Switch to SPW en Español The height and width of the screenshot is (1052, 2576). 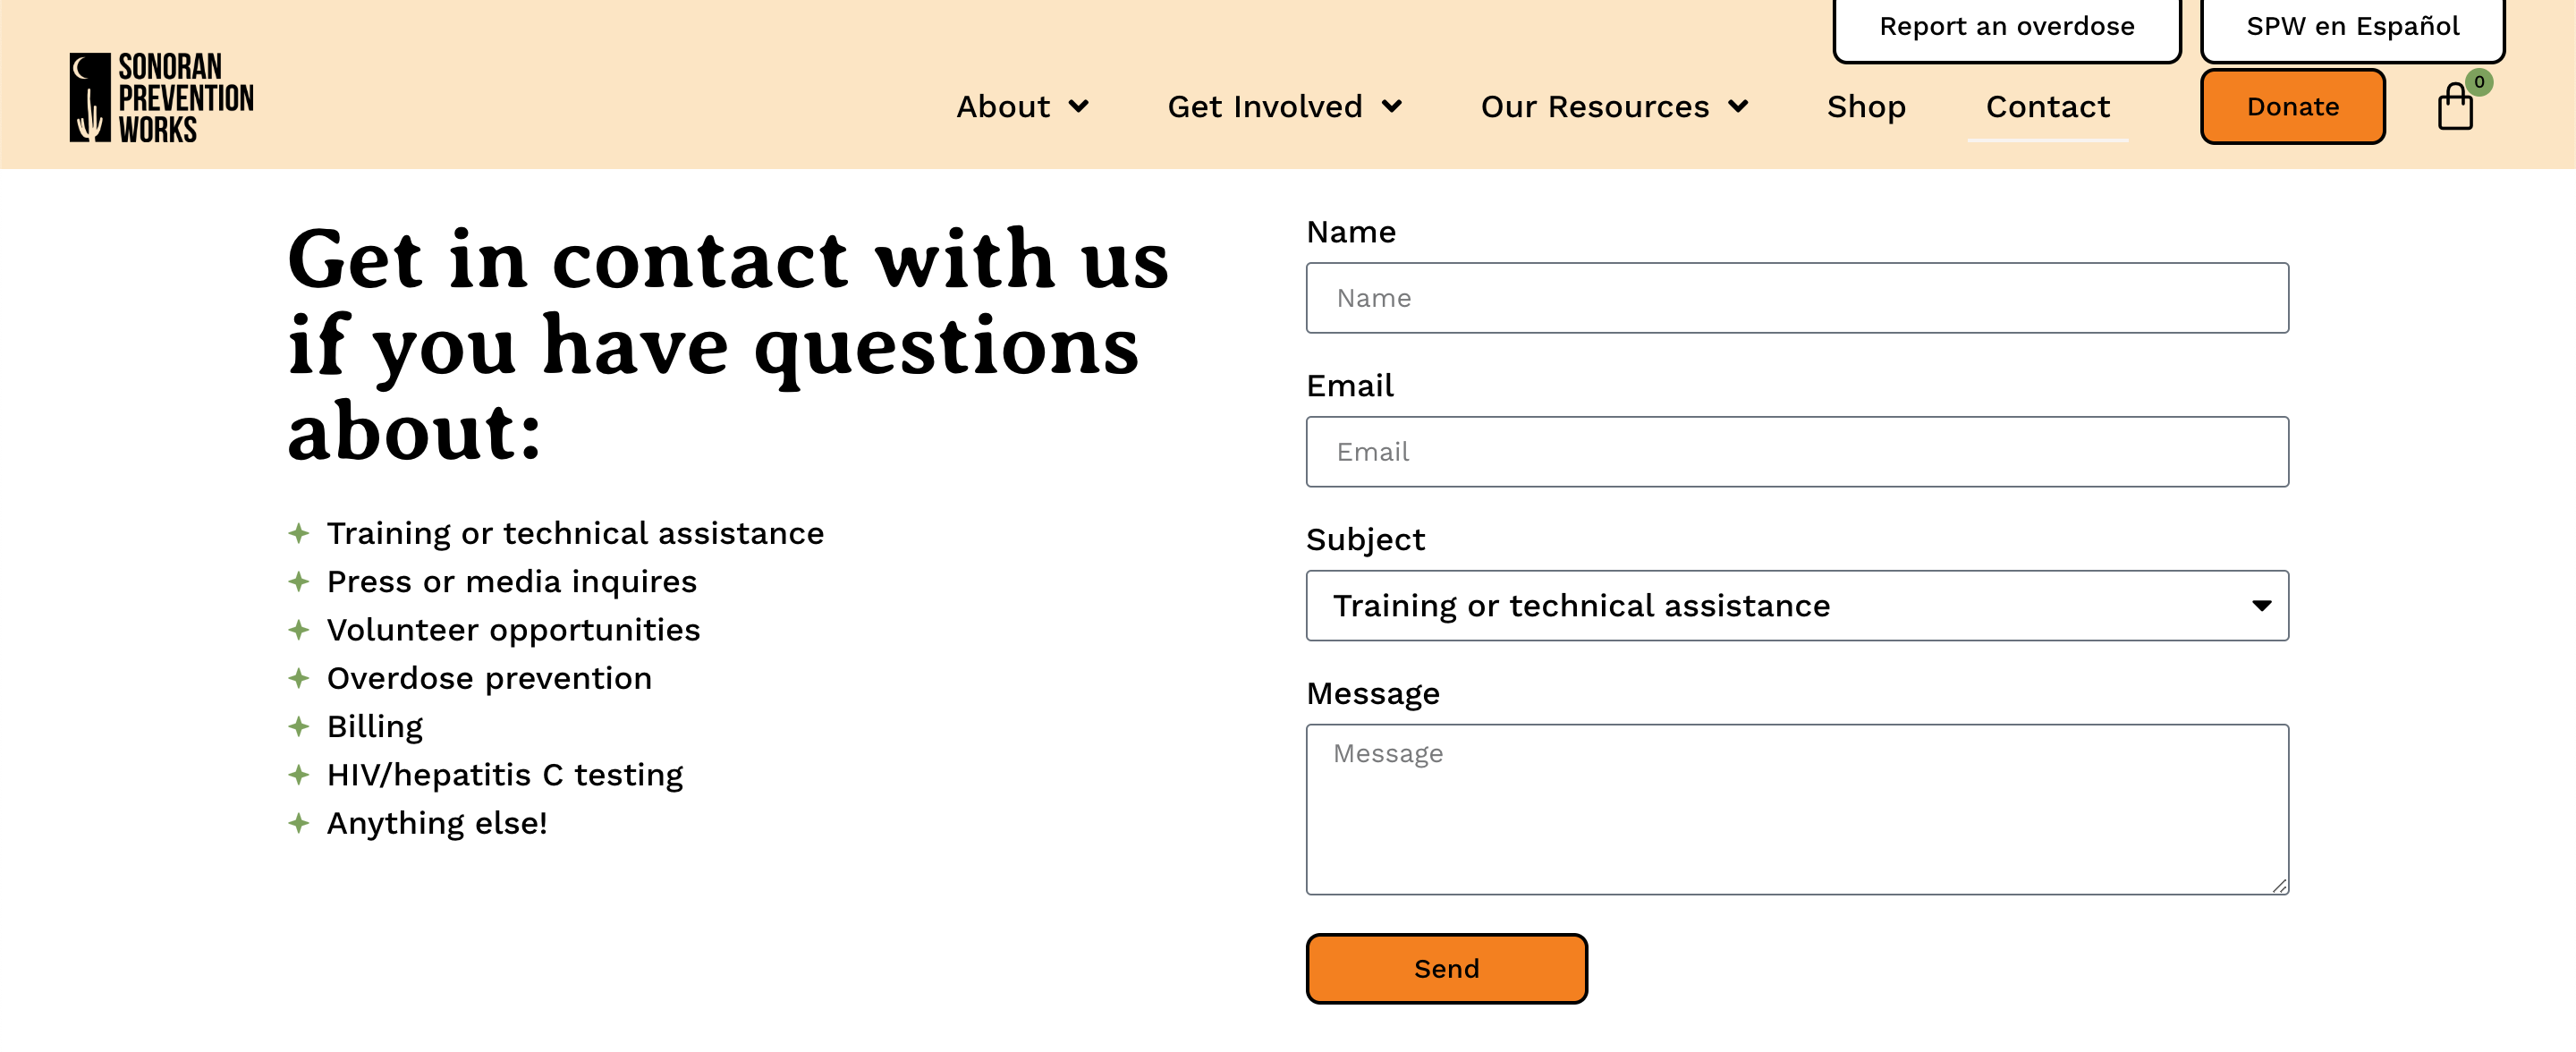click(x=2352, y=27)
